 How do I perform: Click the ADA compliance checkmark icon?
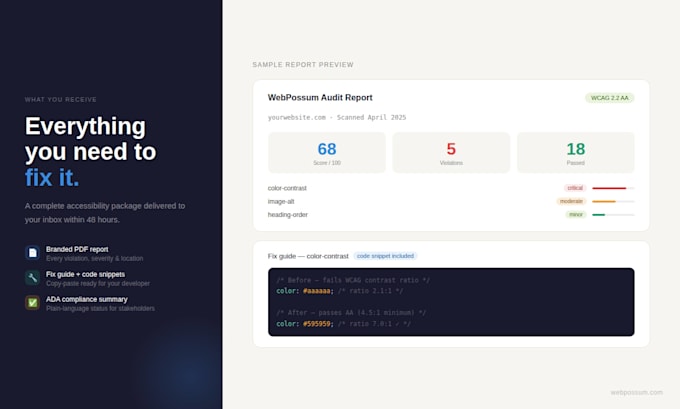pos(33,303)
